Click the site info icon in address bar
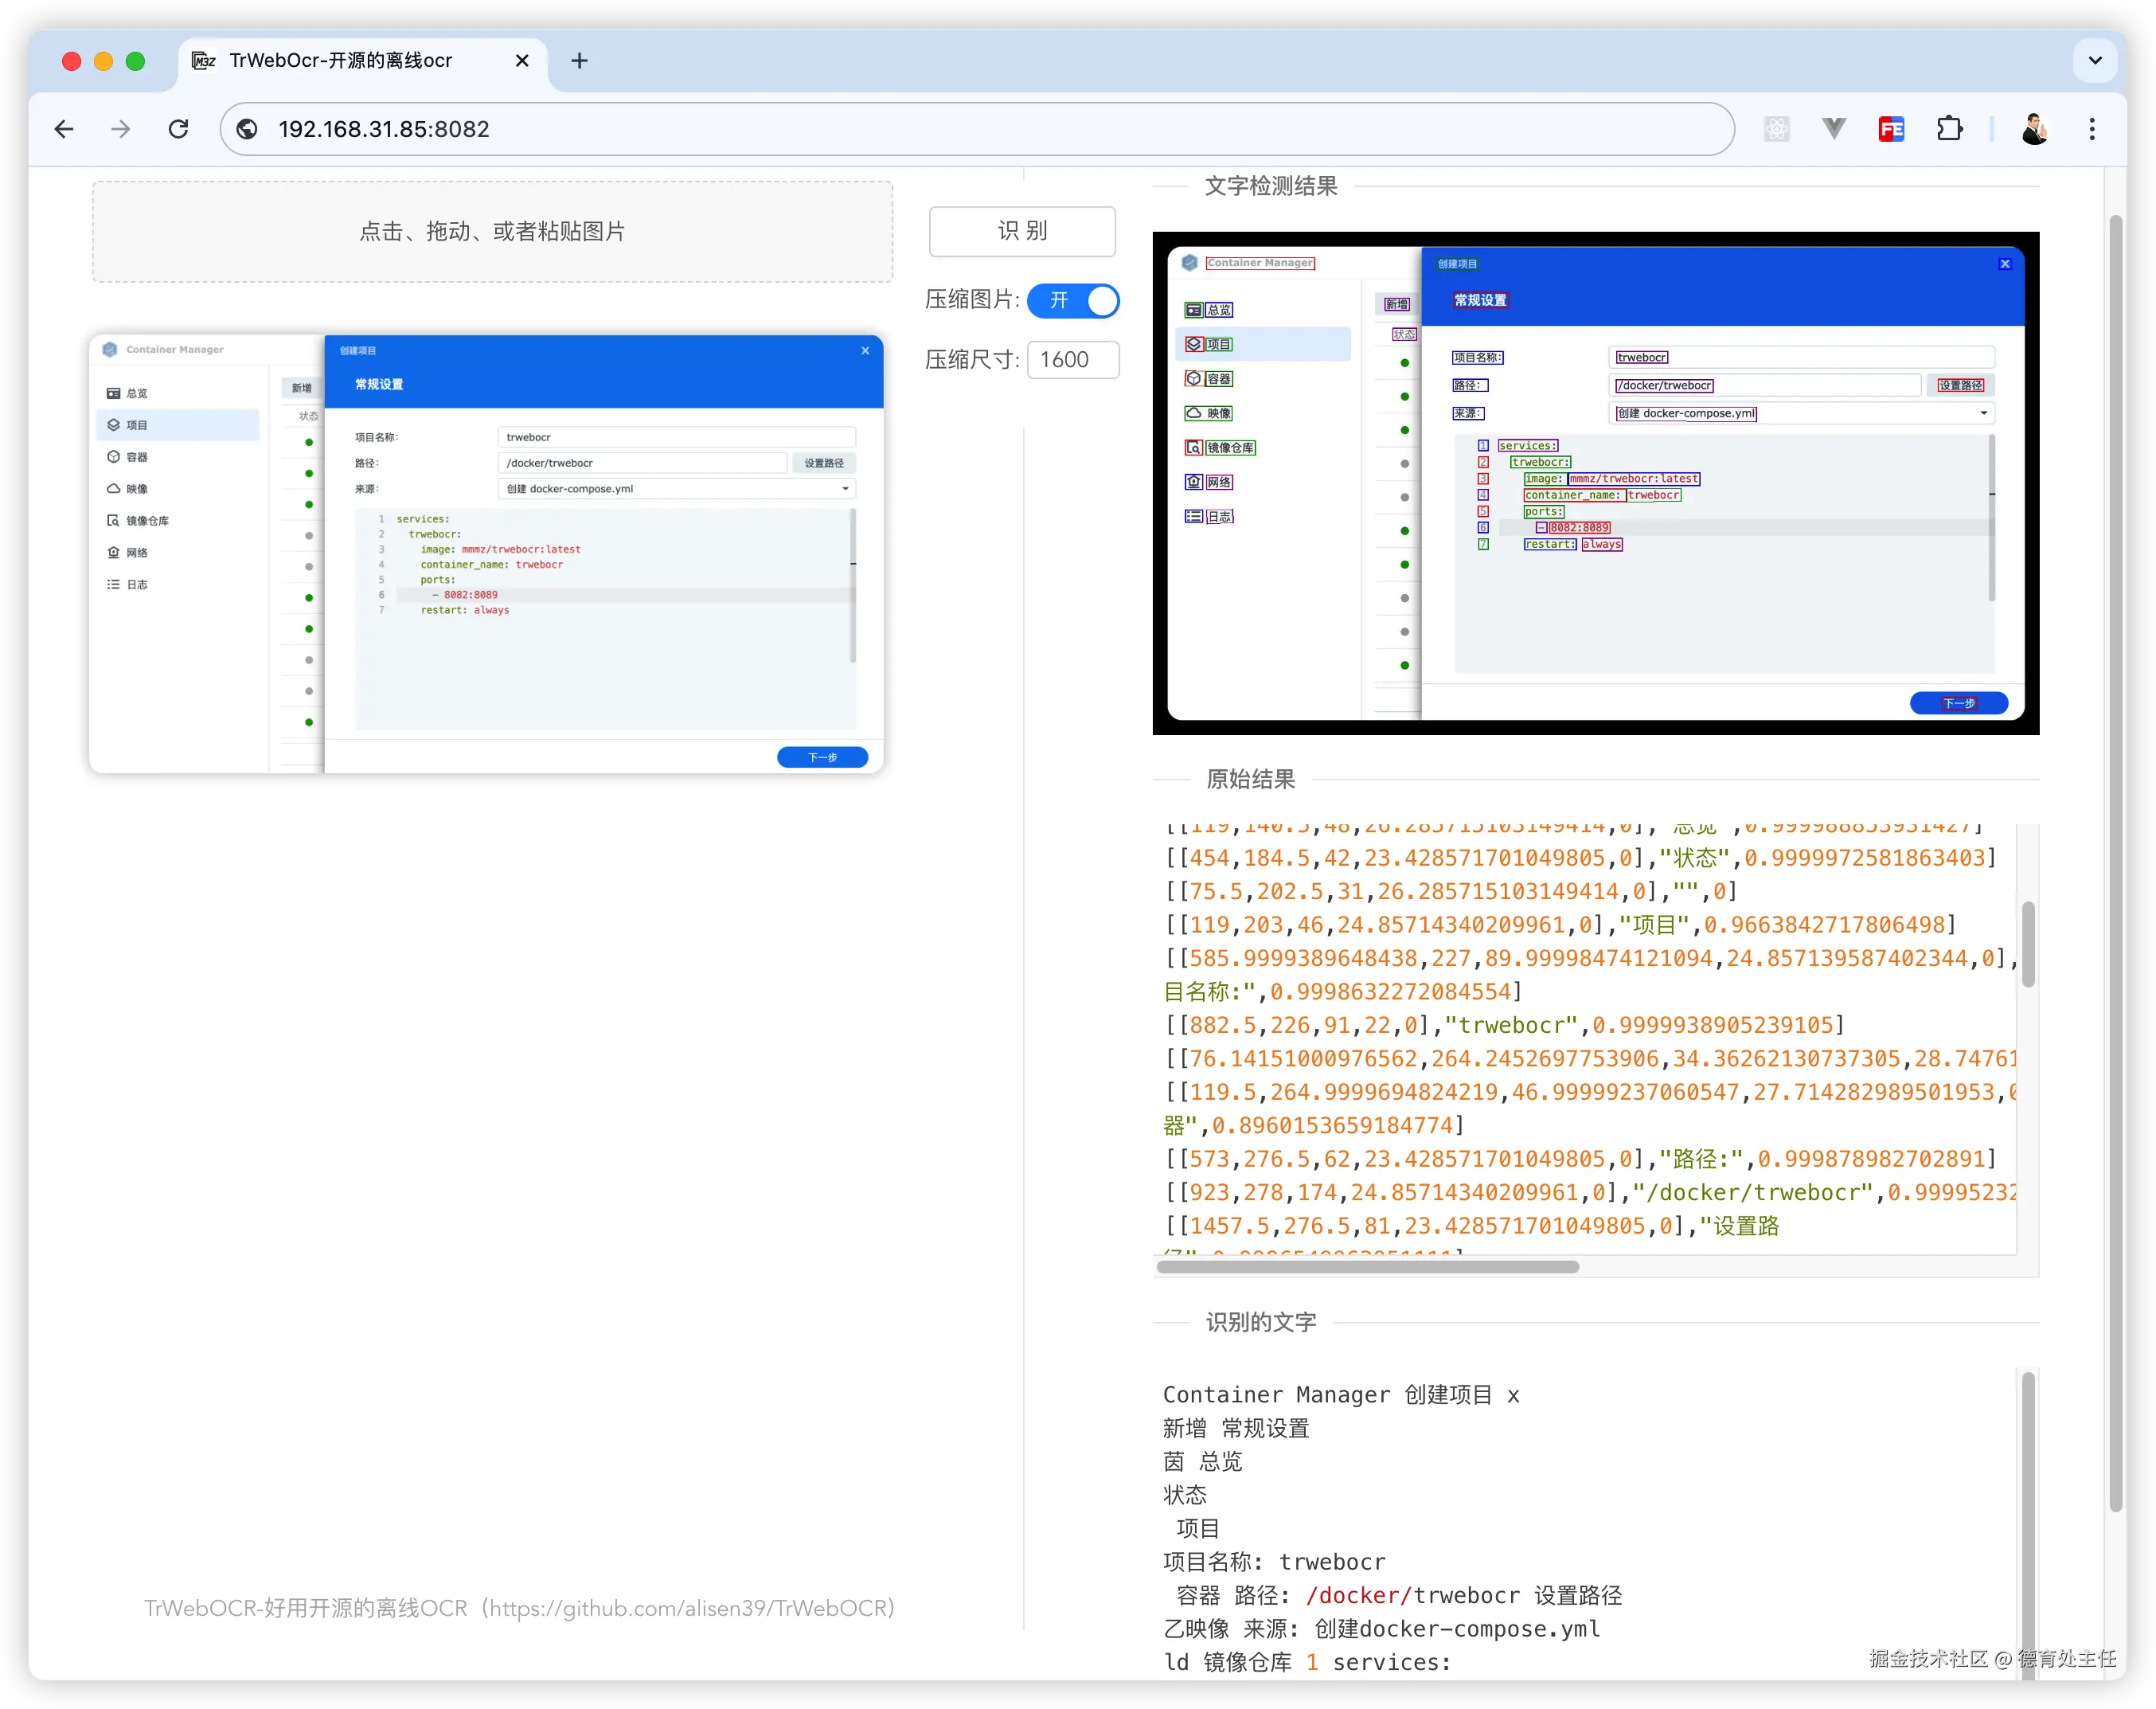Viewport: 2156px width, 1709px height. 247,129
